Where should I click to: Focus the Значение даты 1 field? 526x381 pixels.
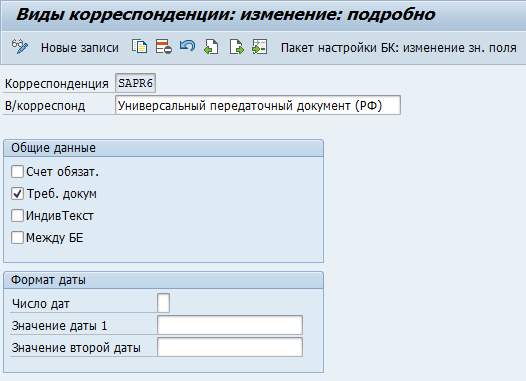coord(230,325)
